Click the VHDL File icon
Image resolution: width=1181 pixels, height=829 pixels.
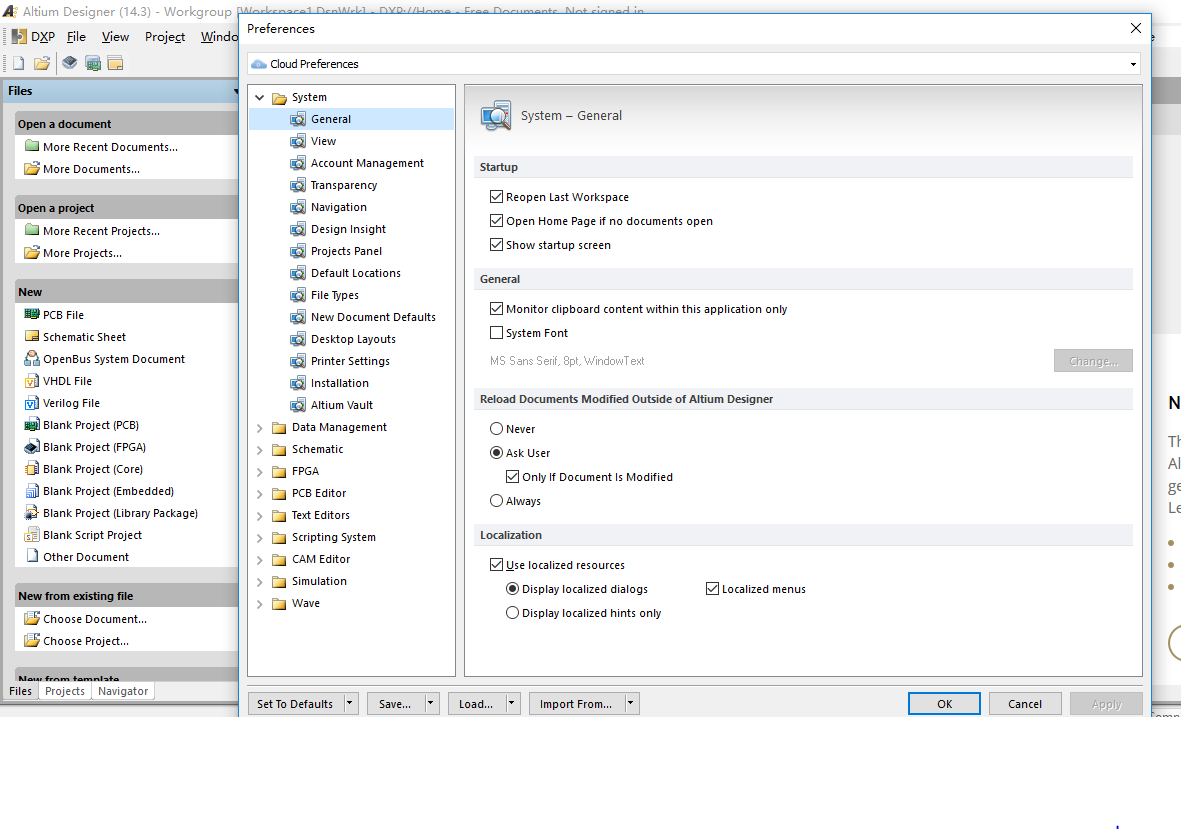click(x=32, y=380)
